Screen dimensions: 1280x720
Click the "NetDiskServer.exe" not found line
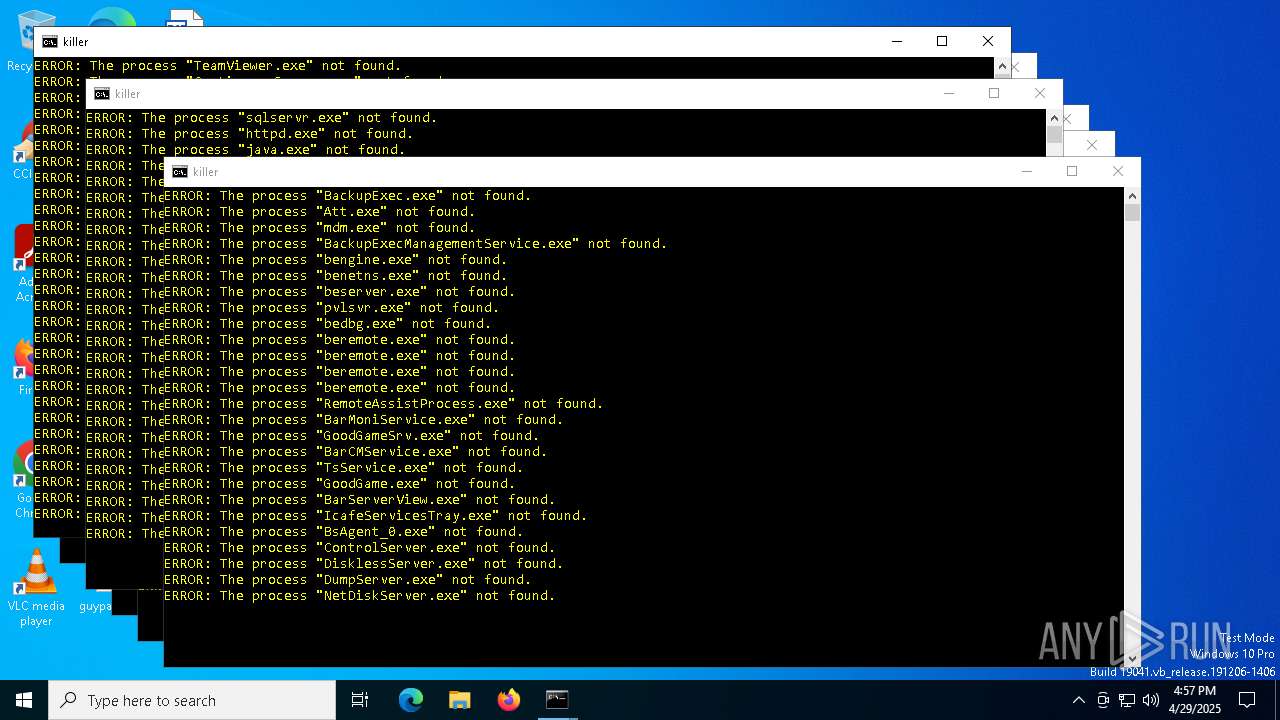click(359, 596)
